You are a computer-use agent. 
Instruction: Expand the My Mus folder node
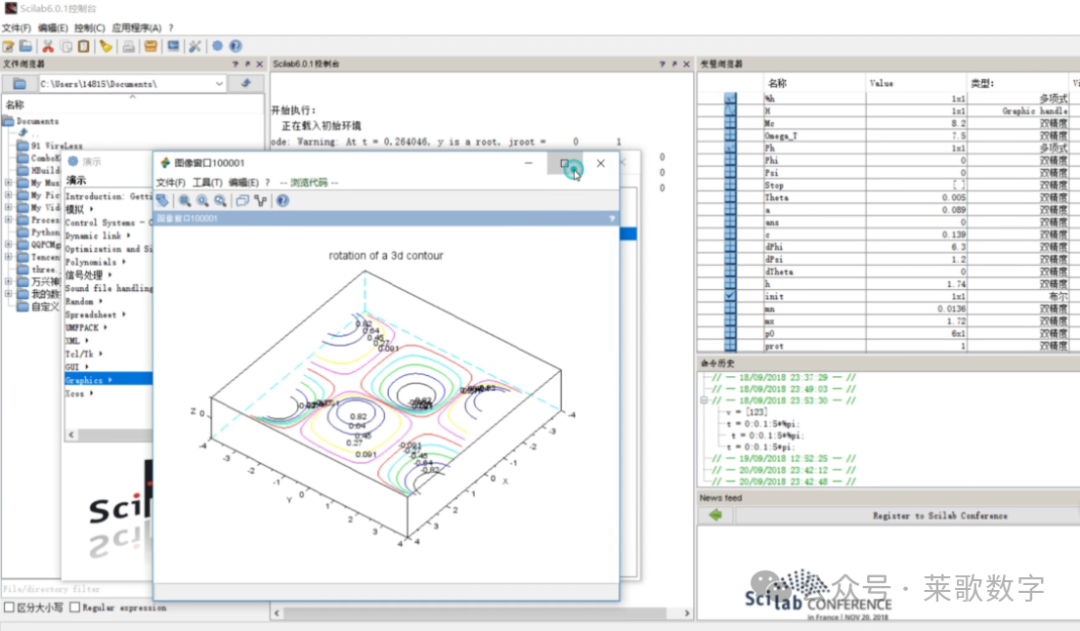(x=8, y=183)
